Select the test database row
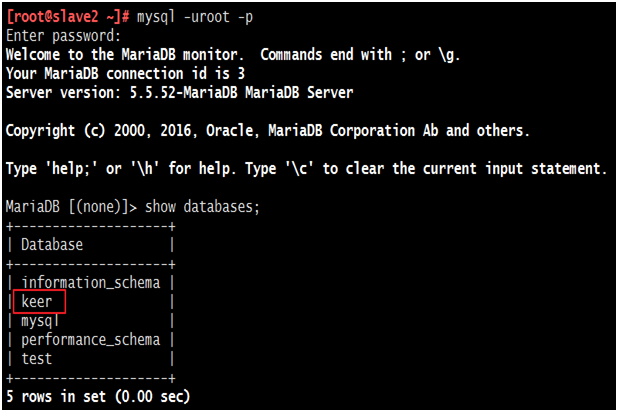Image resolution: width=618 pixels, height=412 pixels. click(x=36, y=358)
